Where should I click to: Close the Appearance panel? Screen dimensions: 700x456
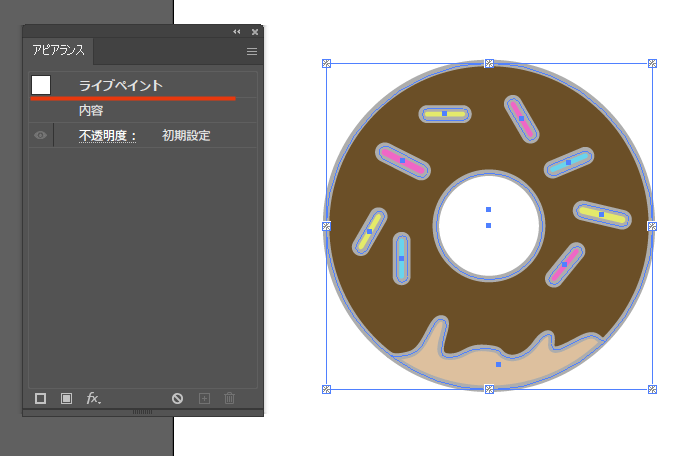pos(255,32)
